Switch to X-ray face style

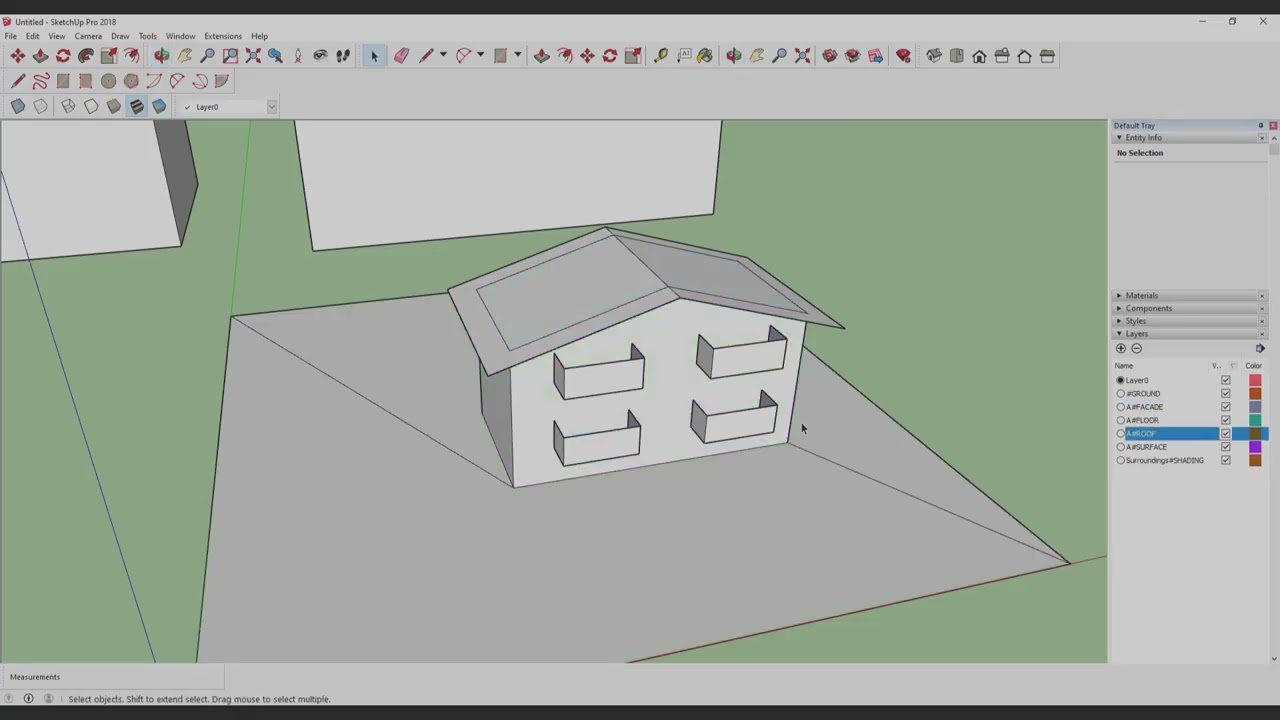(x=17, y=106)
